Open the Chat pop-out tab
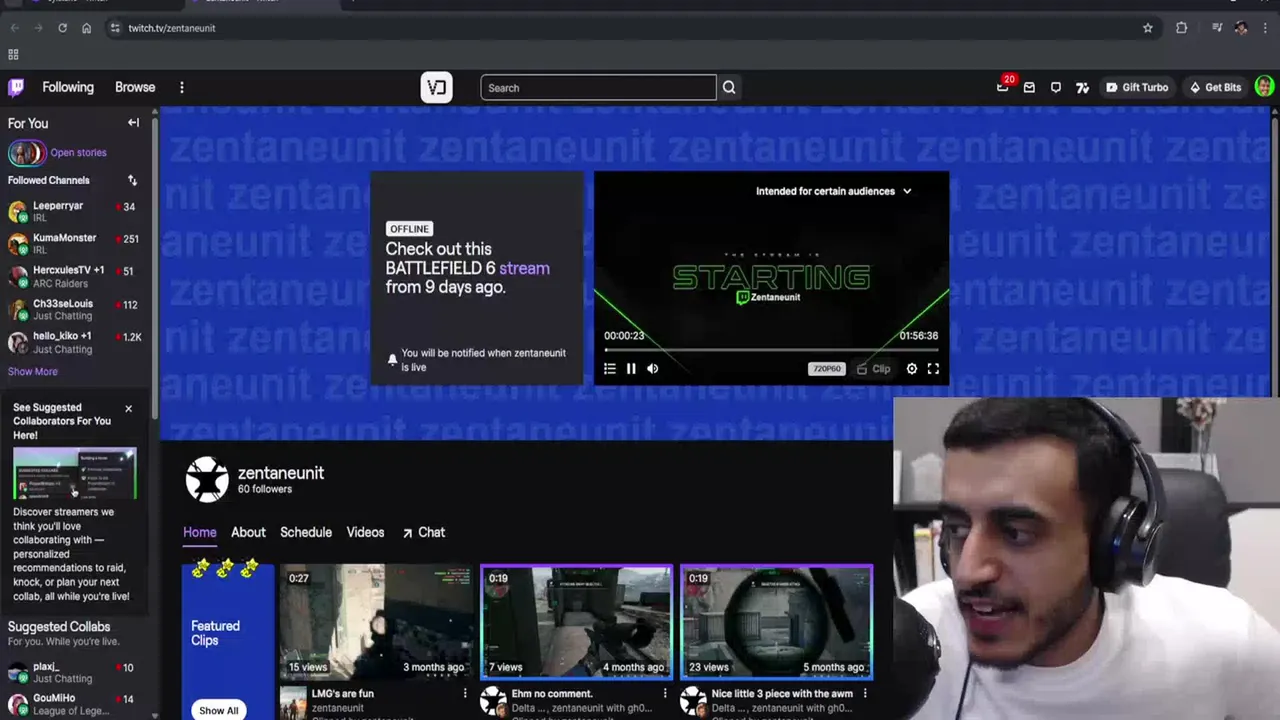The height and width of the screenshot is (720, 1280). coord(424,532)
